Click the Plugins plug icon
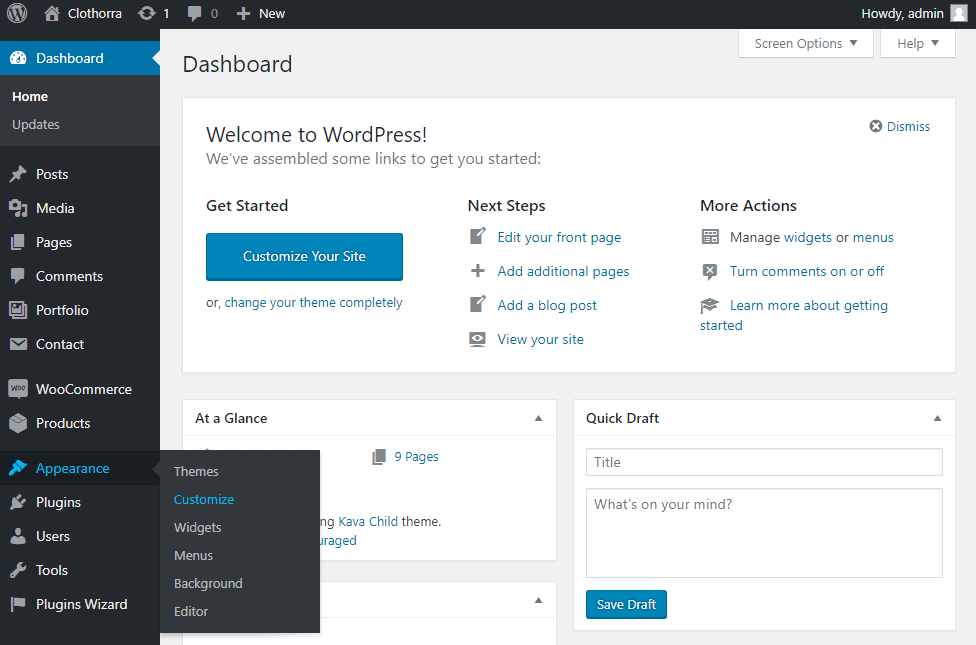This screenshot has width=976, height=645. [18, 502]
